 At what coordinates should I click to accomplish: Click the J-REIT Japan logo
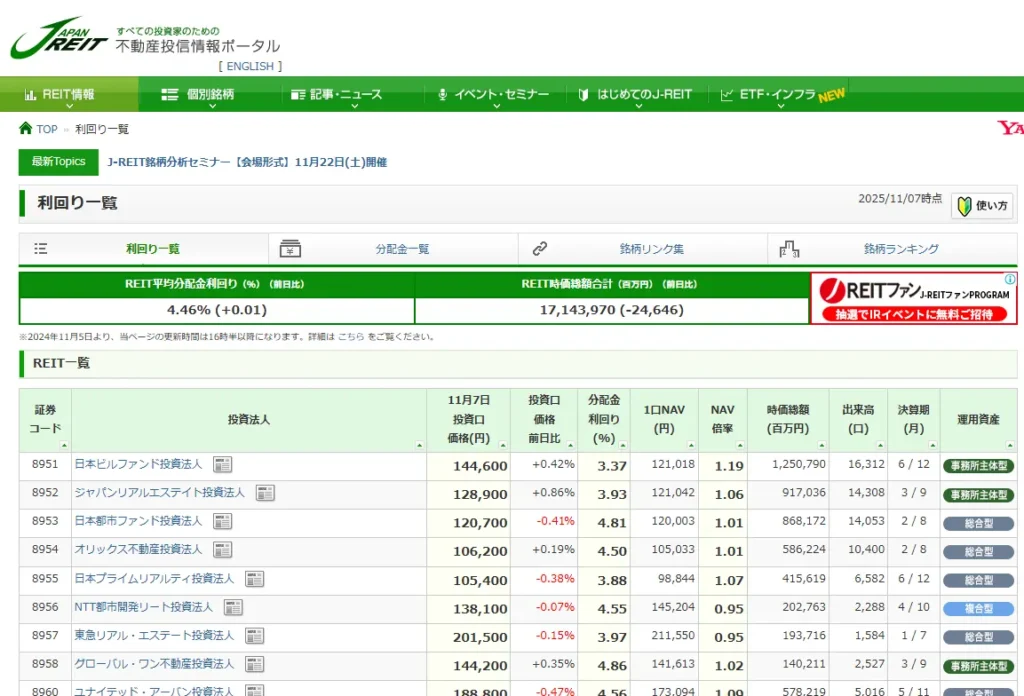point(60,37)
